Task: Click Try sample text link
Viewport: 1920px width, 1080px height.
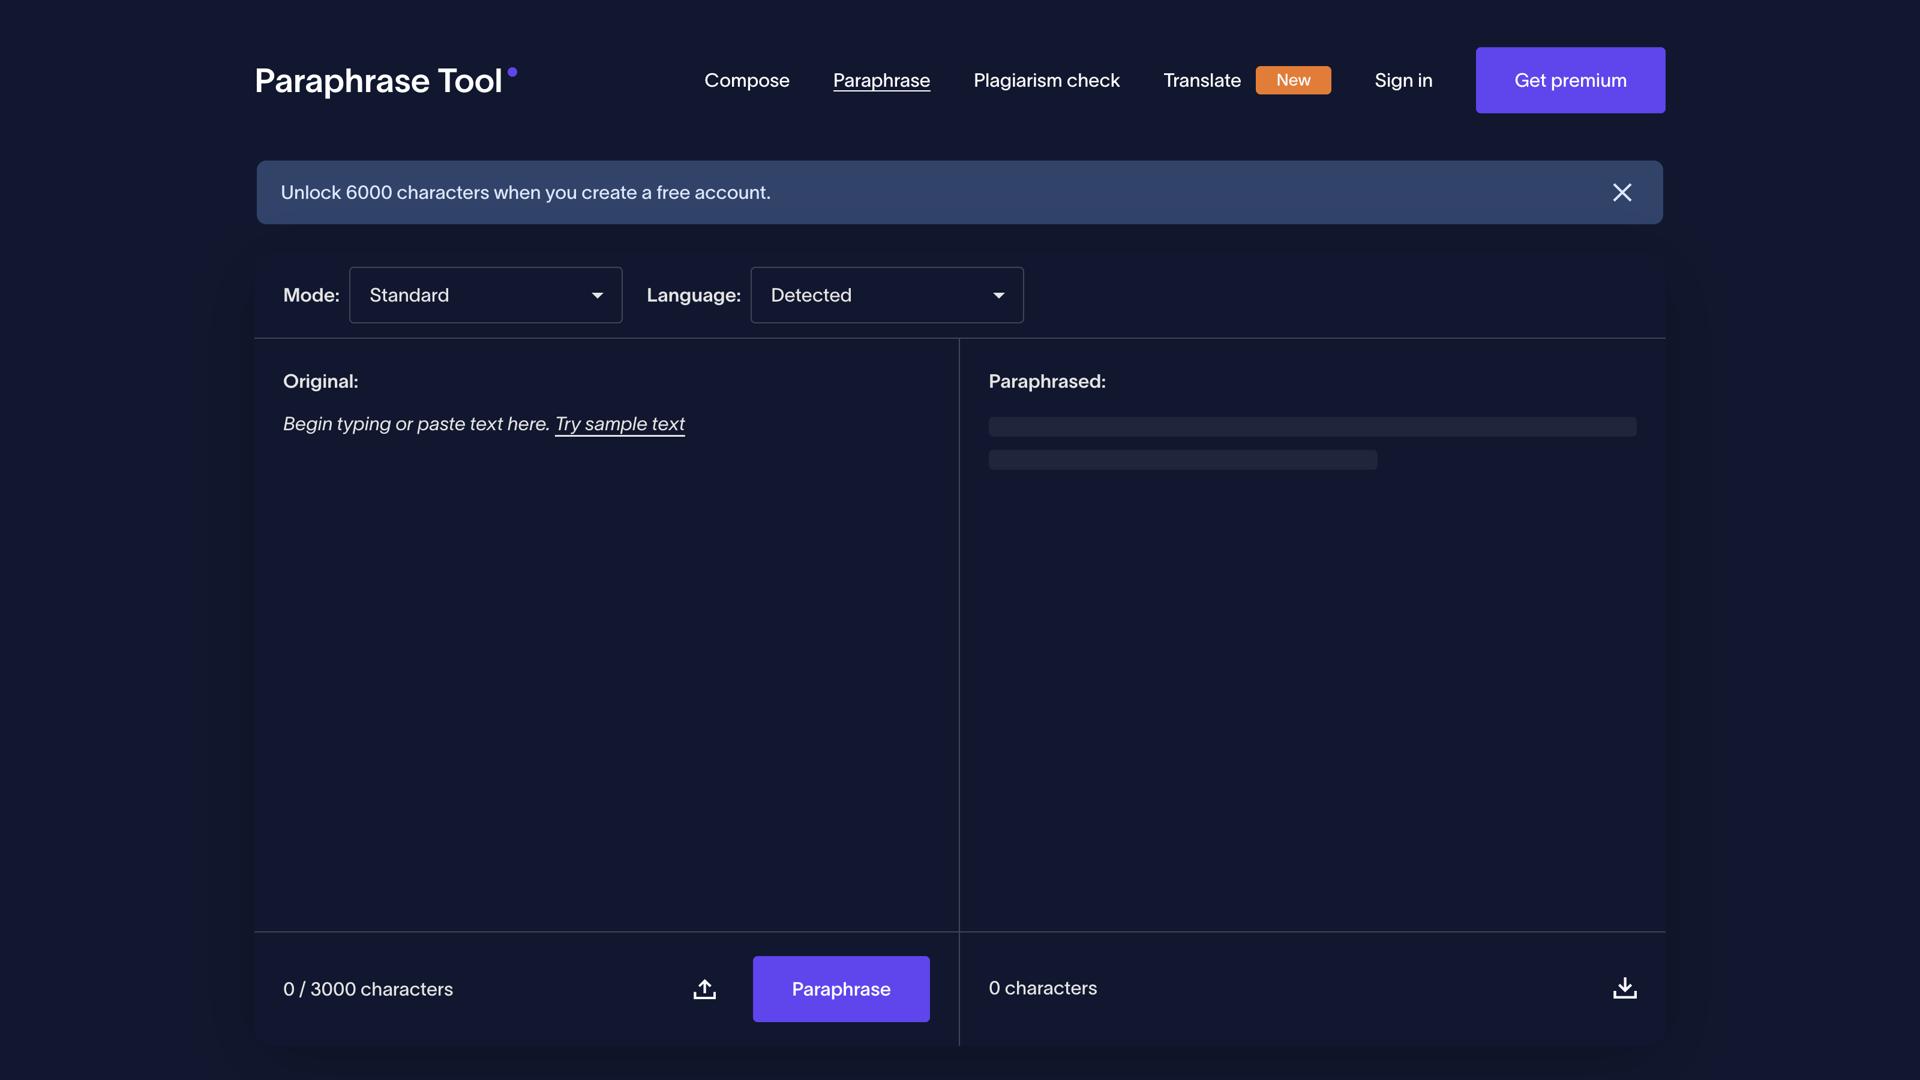Action: [x=619, y=424]
